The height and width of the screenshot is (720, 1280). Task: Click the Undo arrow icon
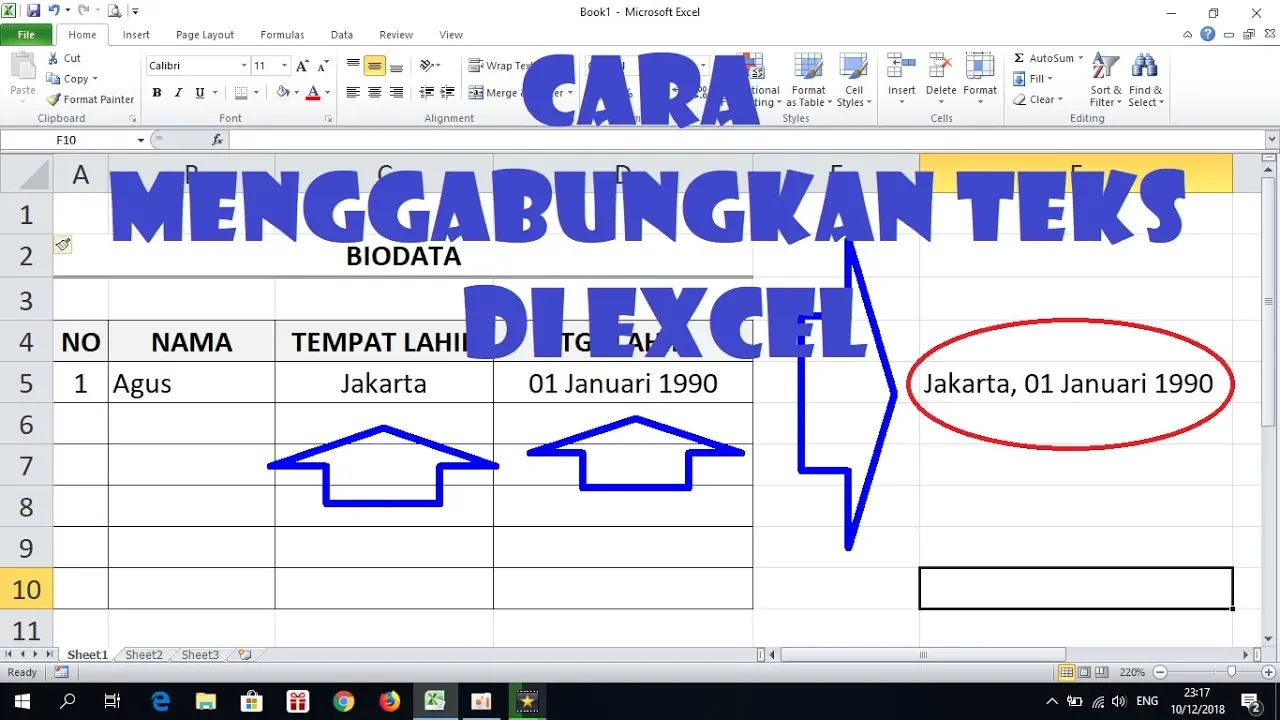53,11
